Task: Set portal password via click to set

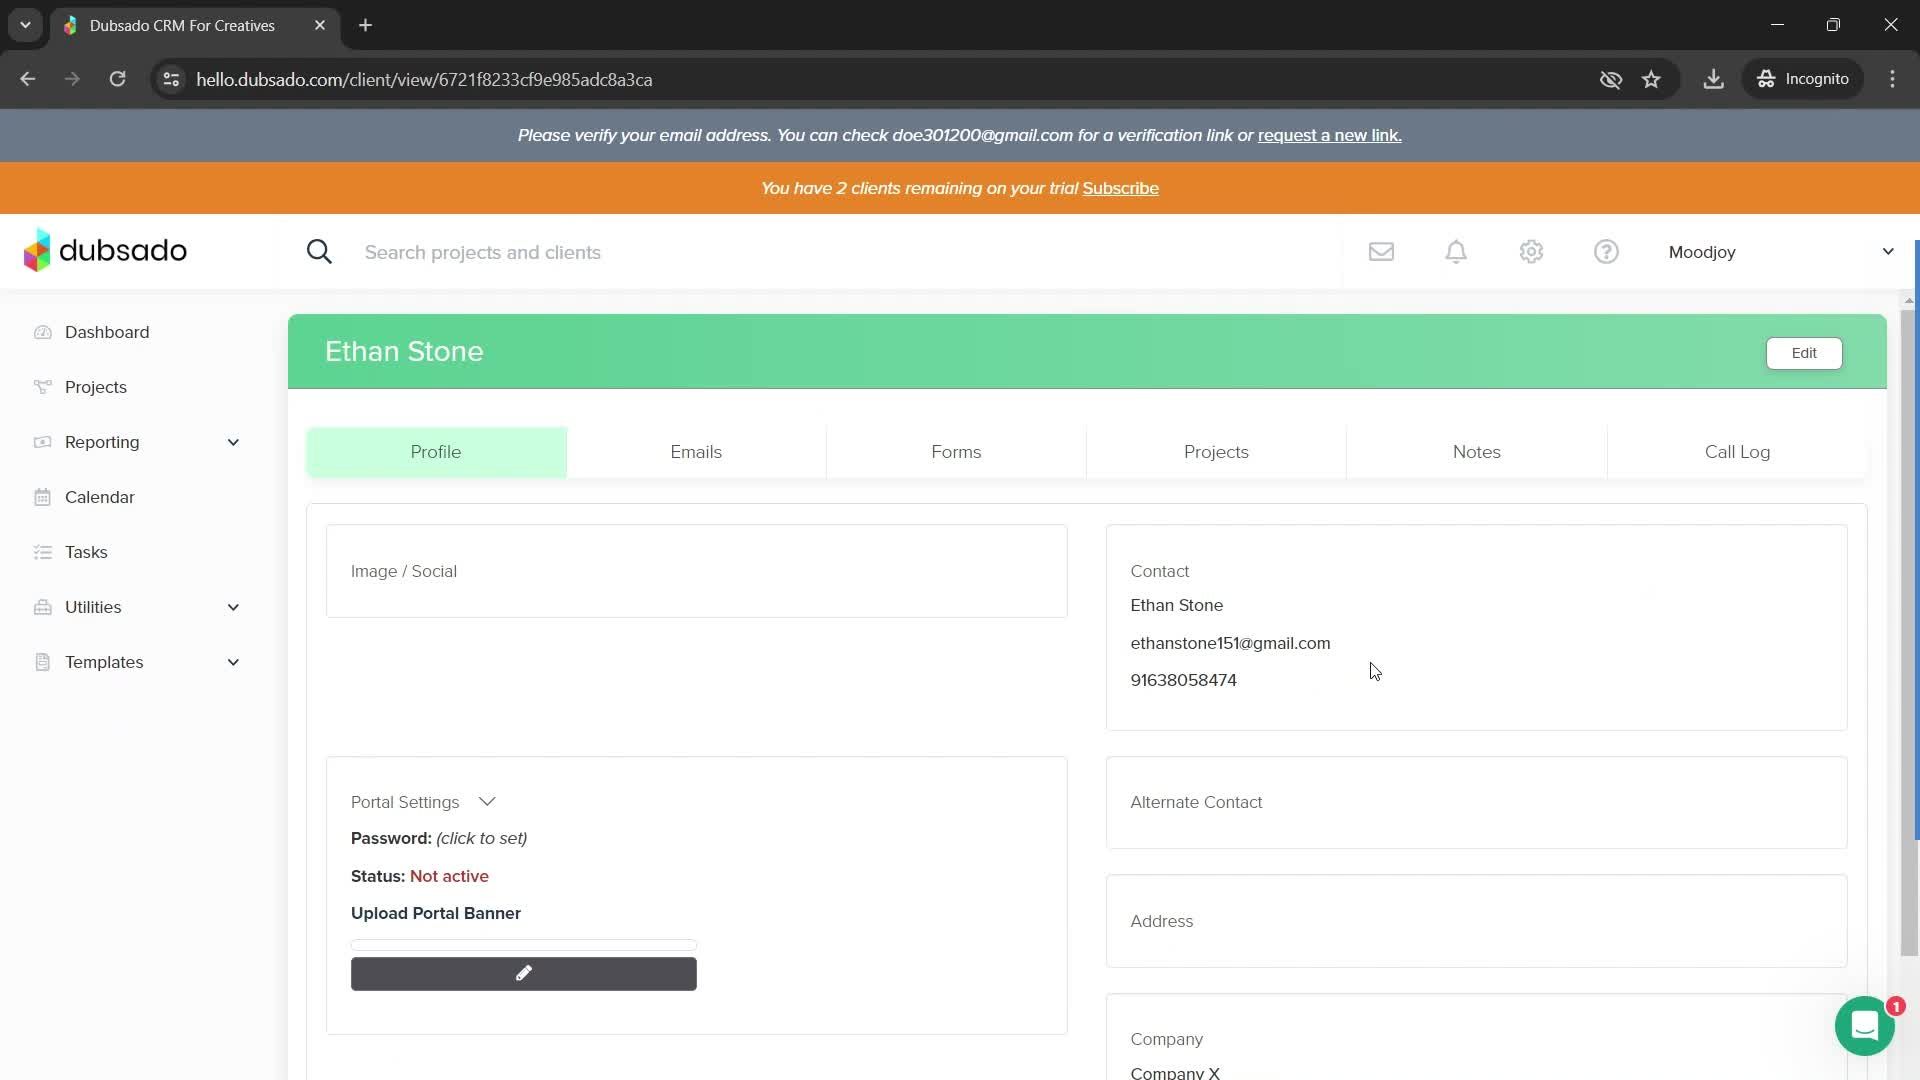Action: click(x=481, y=838)
